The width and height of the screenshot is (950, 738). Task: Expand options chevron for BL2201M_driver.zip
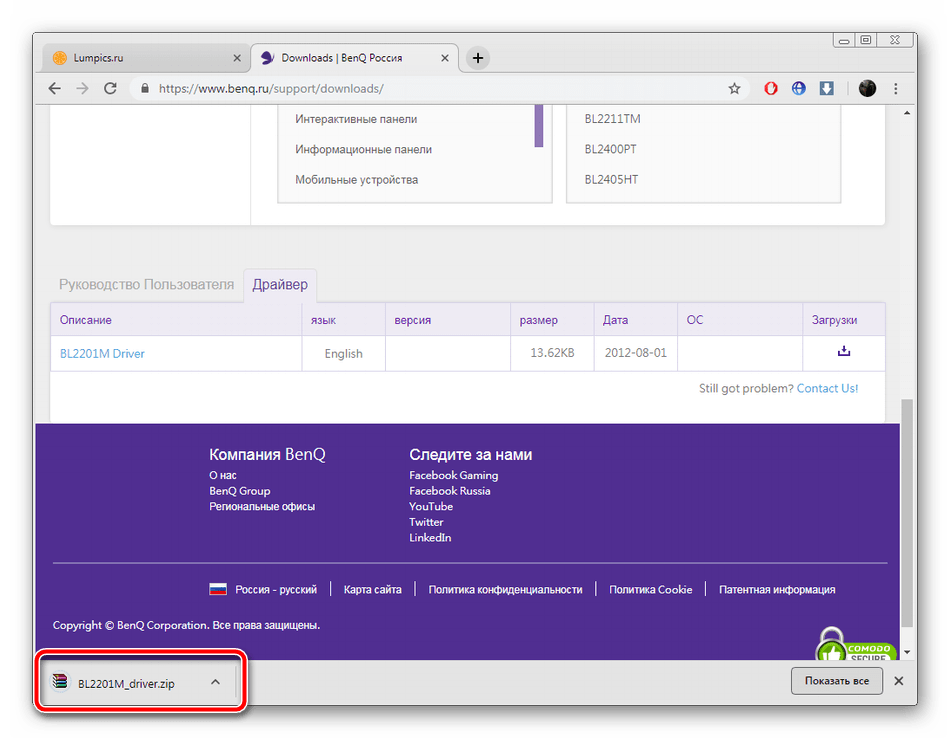(x=215, y=682)
